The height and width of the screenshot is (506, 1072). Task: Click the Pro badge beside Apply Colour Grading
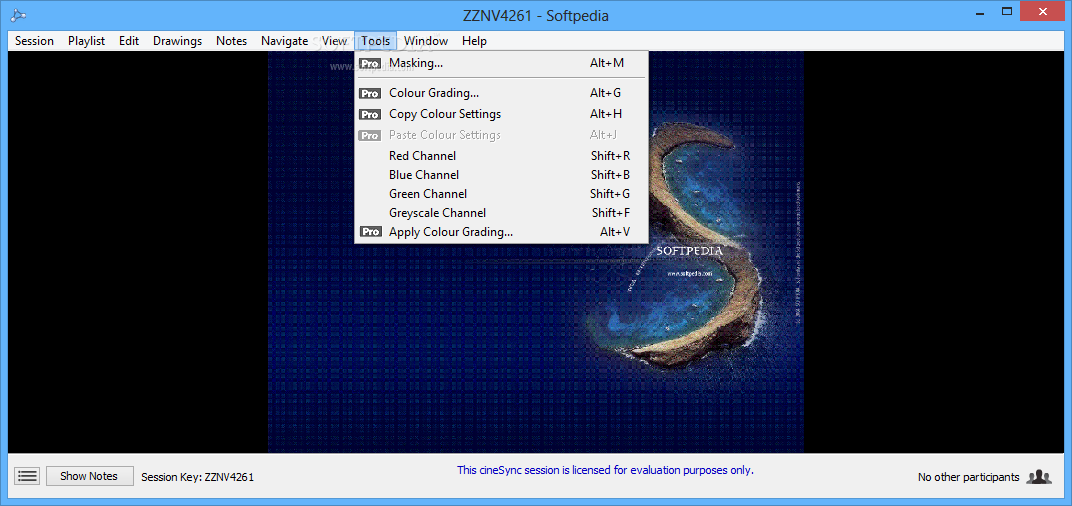(370, 232)
